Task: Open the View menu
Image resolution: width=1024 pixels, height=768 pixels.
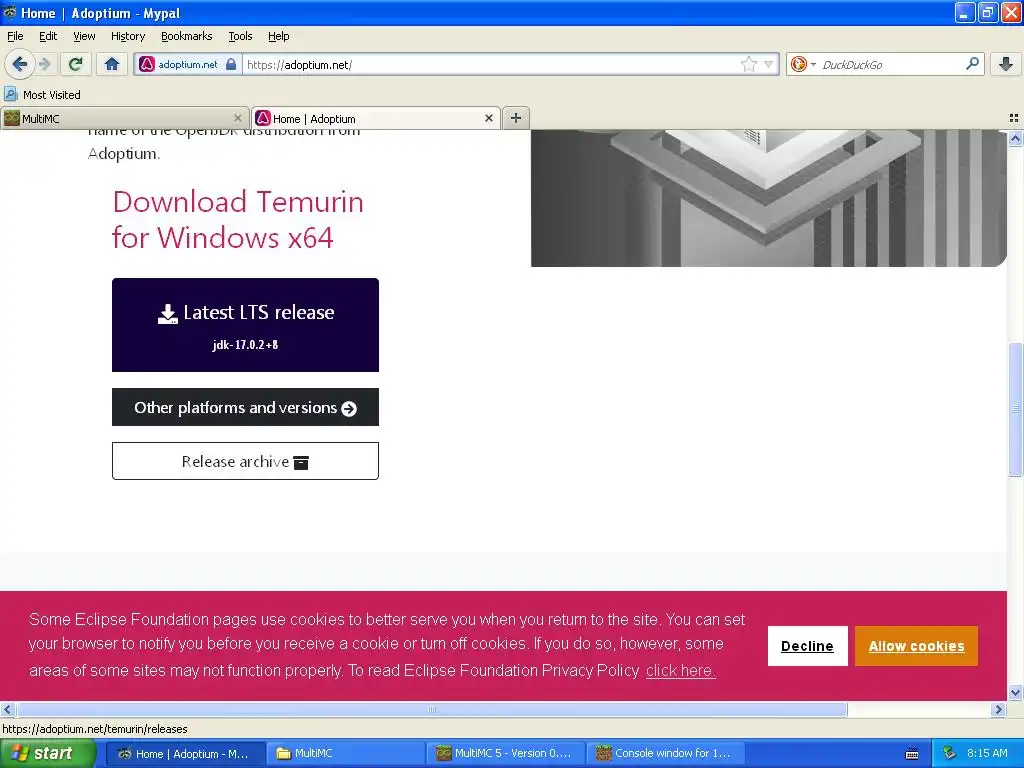Action: click(84, 36)
